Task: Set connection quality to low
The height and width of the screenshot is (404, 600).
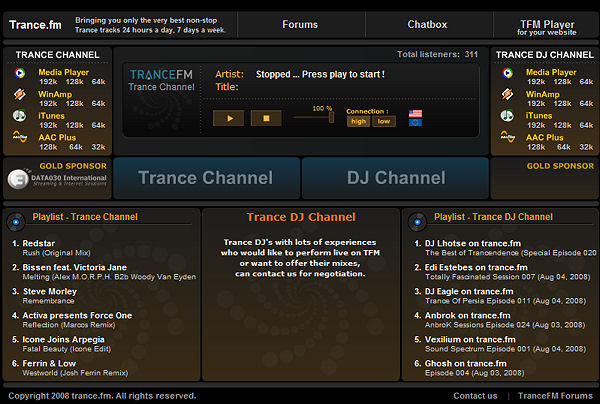Action: pyautogui.click(x=384, y=121)
